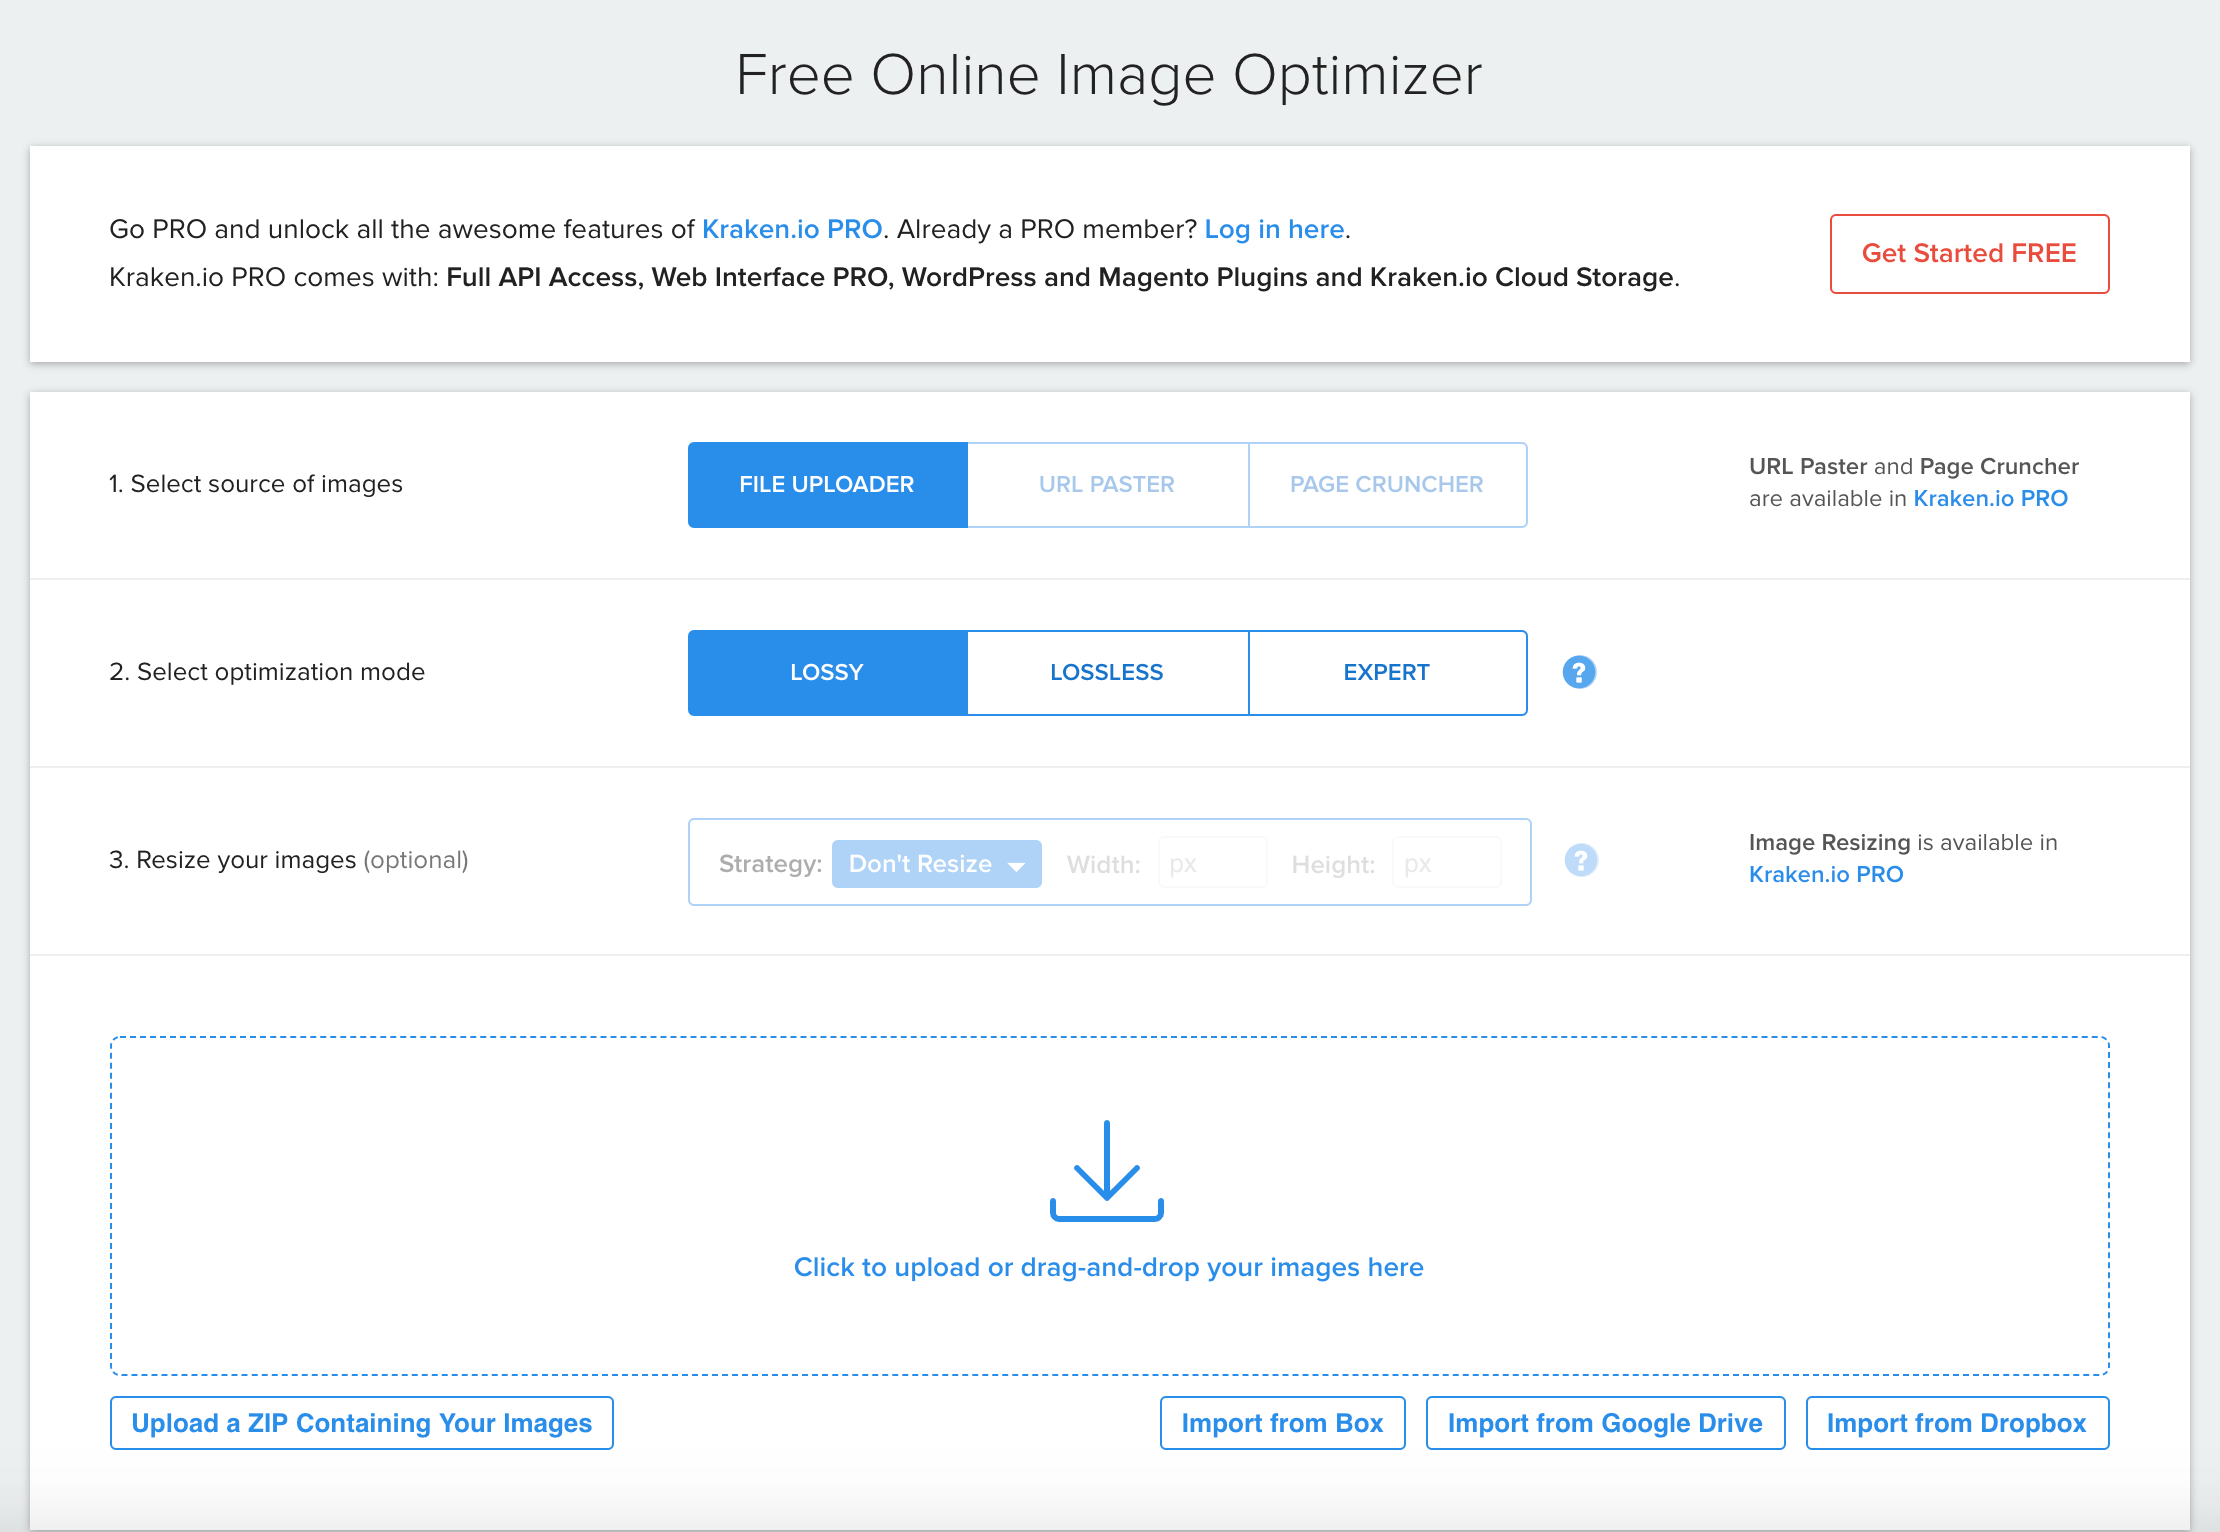Screen dimensions: 2220x1532
Task: Choose the FILE UPLOADER source tab
Action: [x=827, y=485]
